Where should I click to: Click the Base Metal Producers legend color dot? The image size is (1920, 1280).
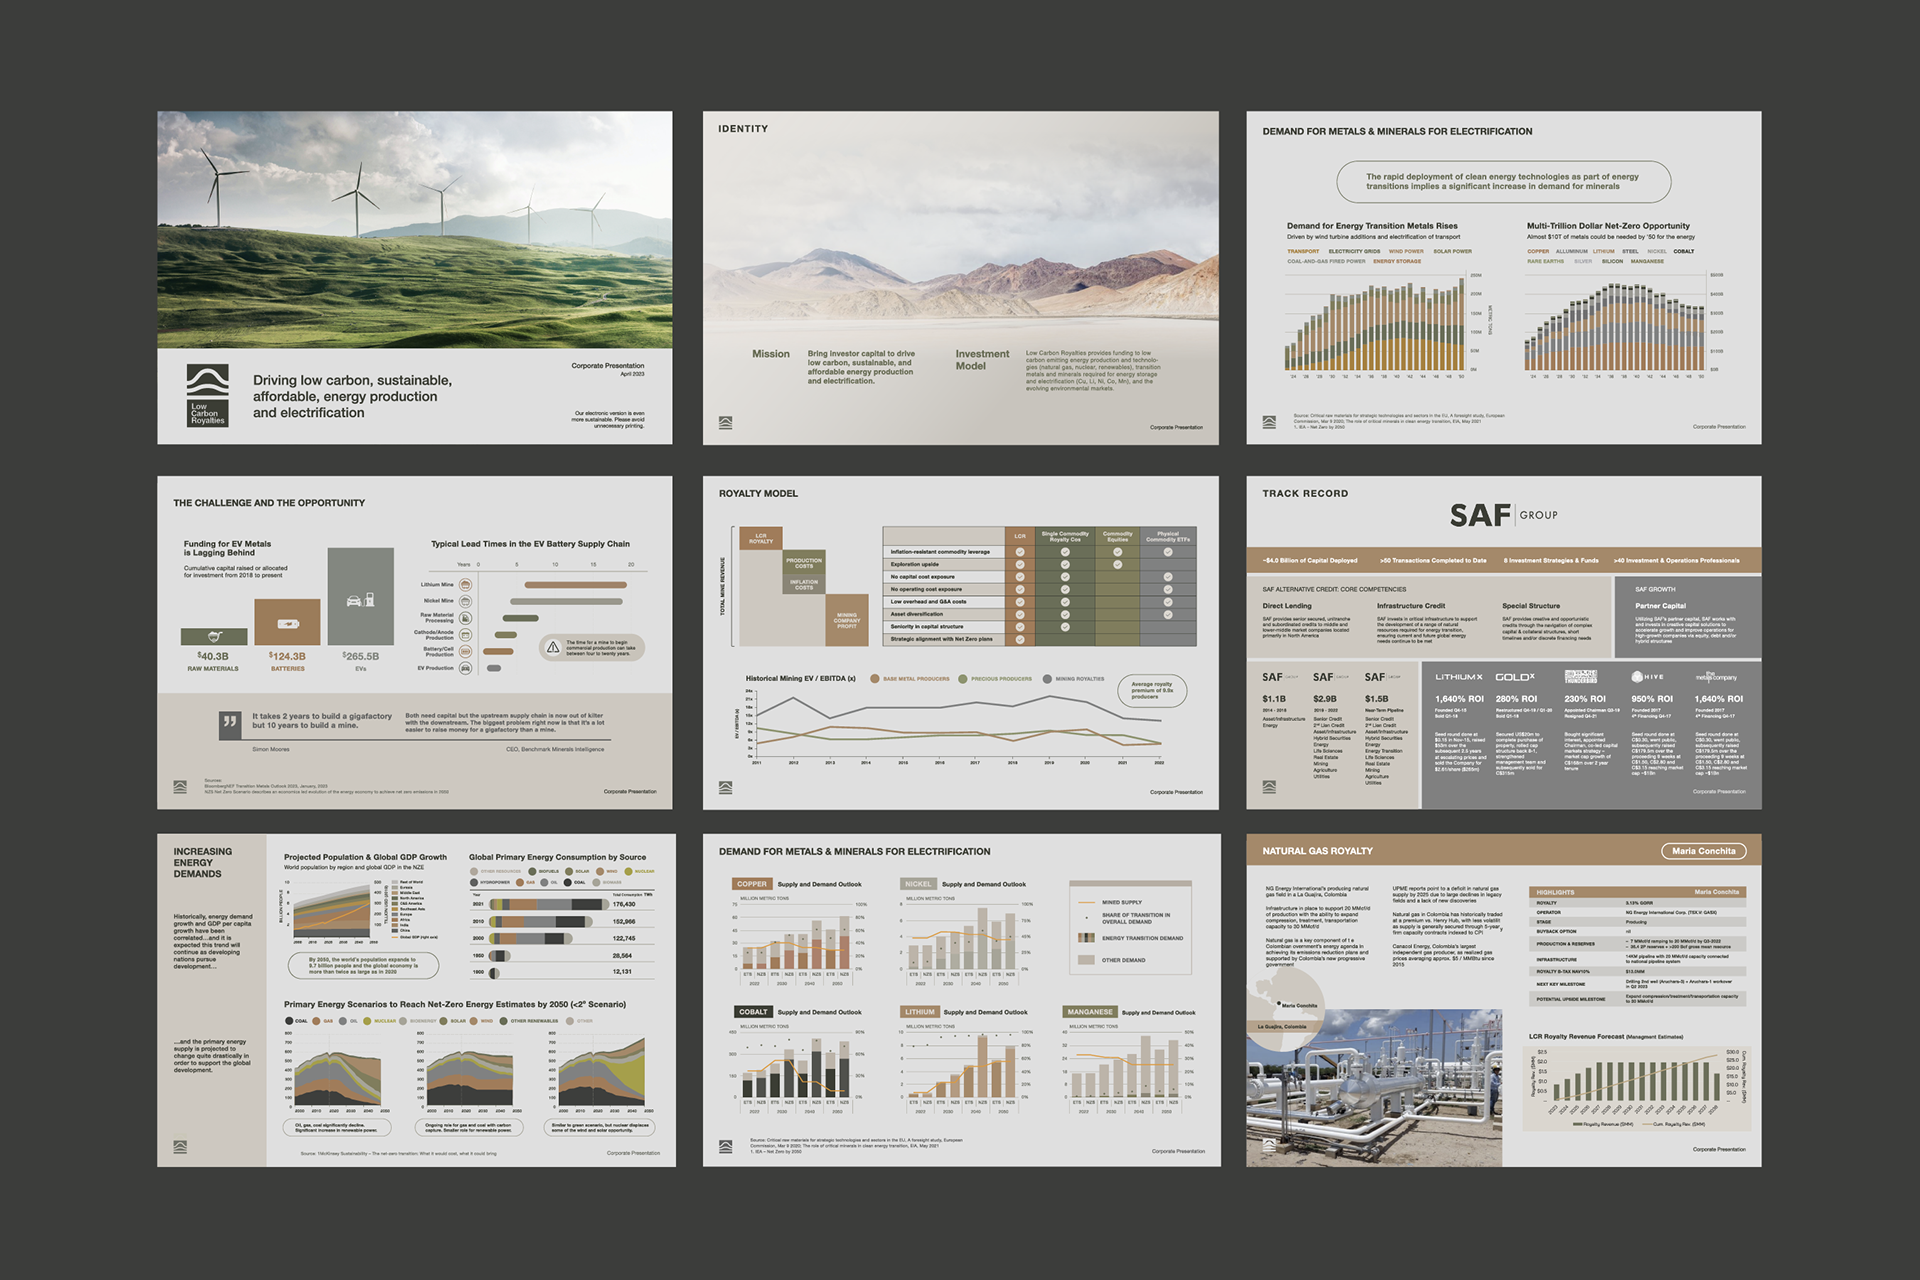[x=875, y=679]
